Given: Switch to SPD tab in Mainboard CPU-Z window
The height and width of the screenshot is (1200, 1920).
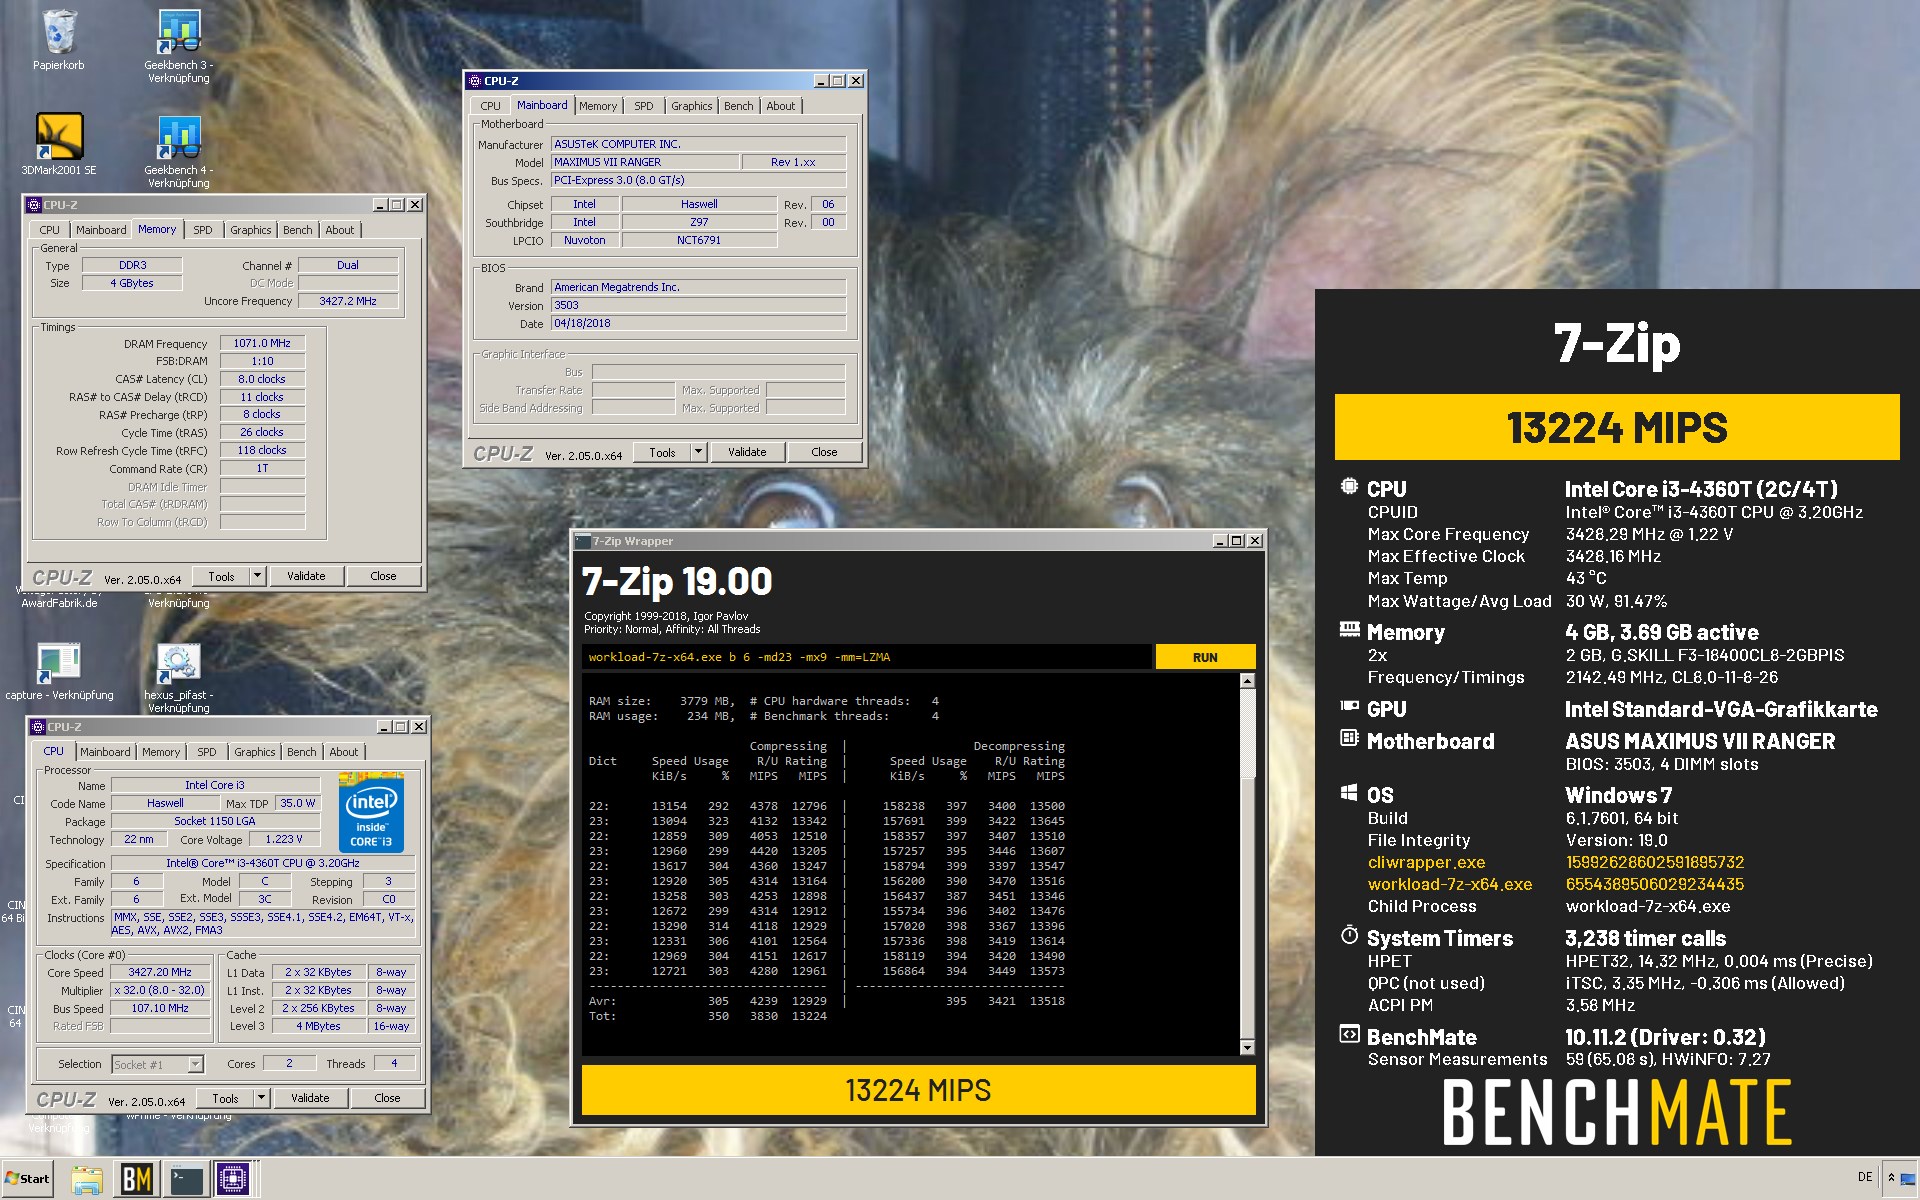Looking at the screenshot, I should click(643, 106).
